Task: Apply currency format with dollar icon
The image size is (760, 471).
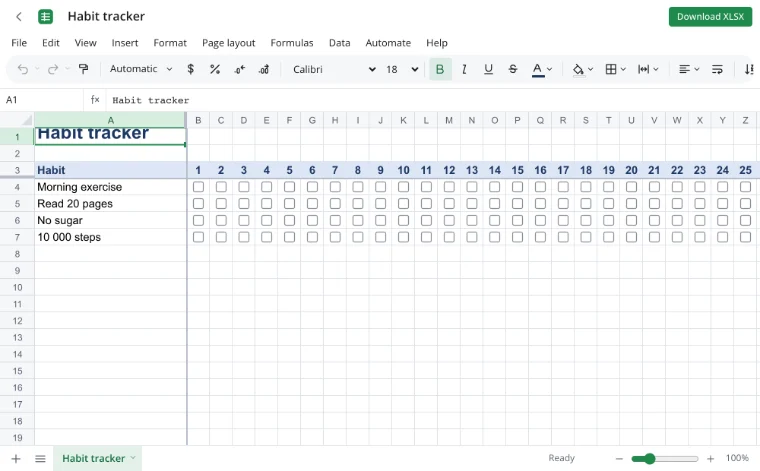Action: click(190, 69)
